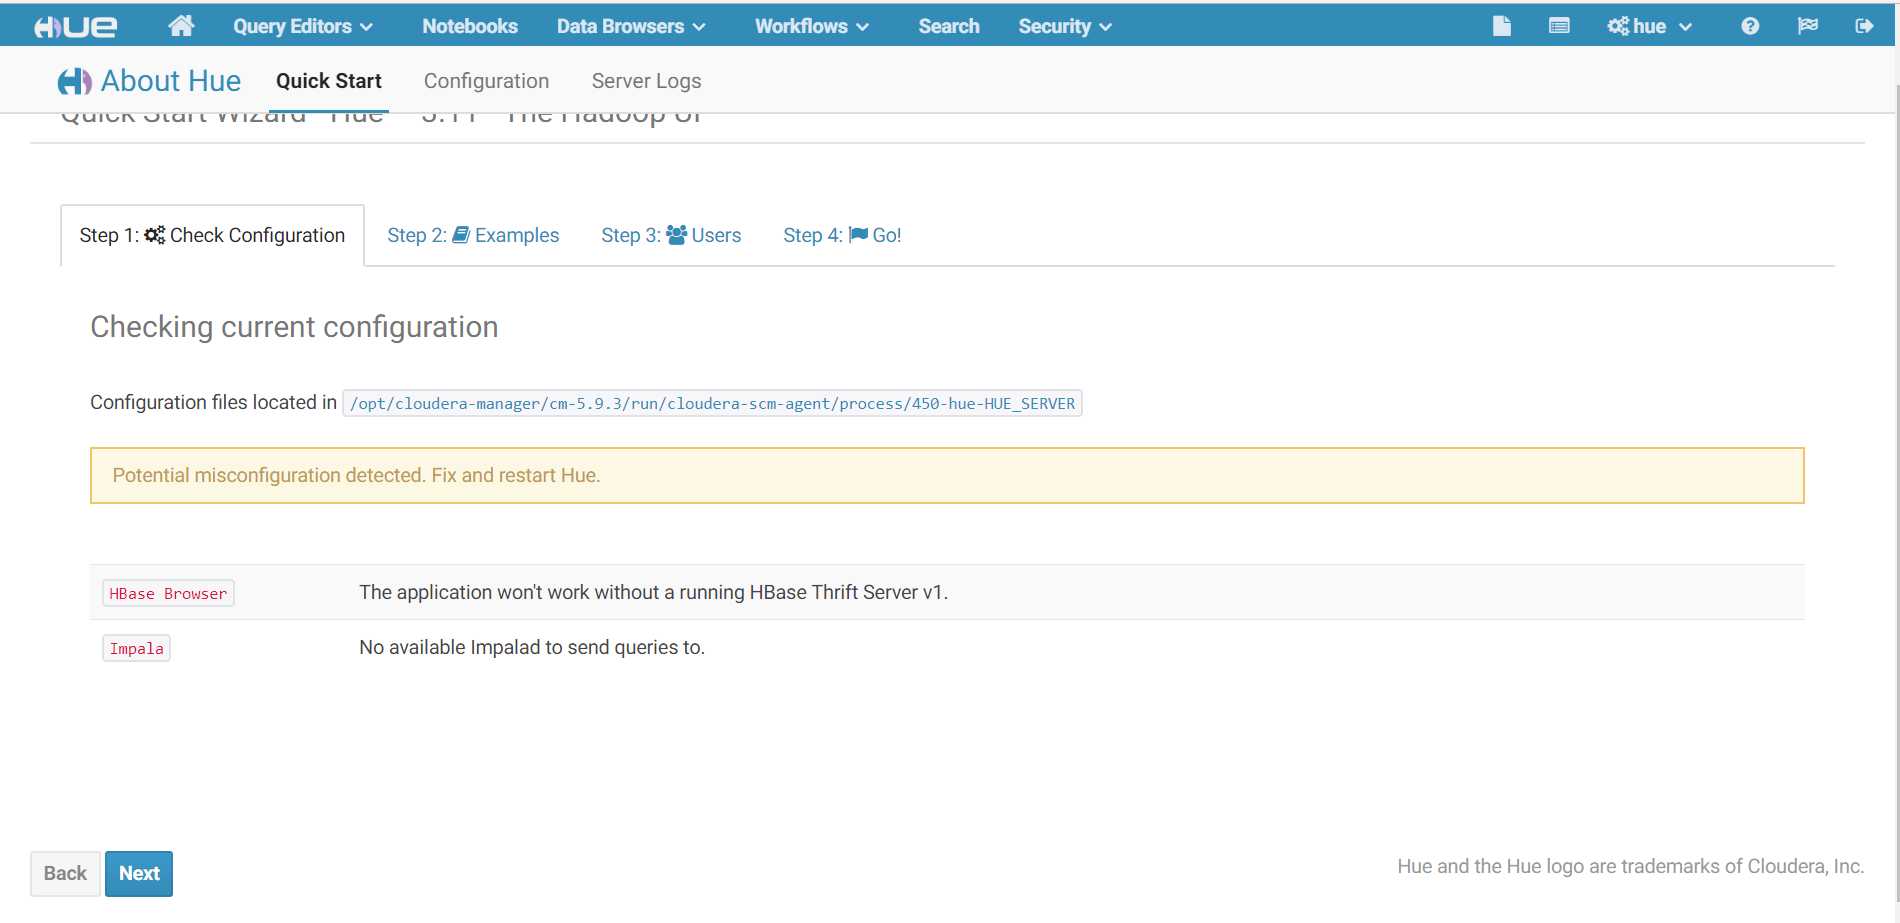The image size is (1900, 923).
Task: Click the Potential misconfiguration warning text
Action: [x=356, y=475]
